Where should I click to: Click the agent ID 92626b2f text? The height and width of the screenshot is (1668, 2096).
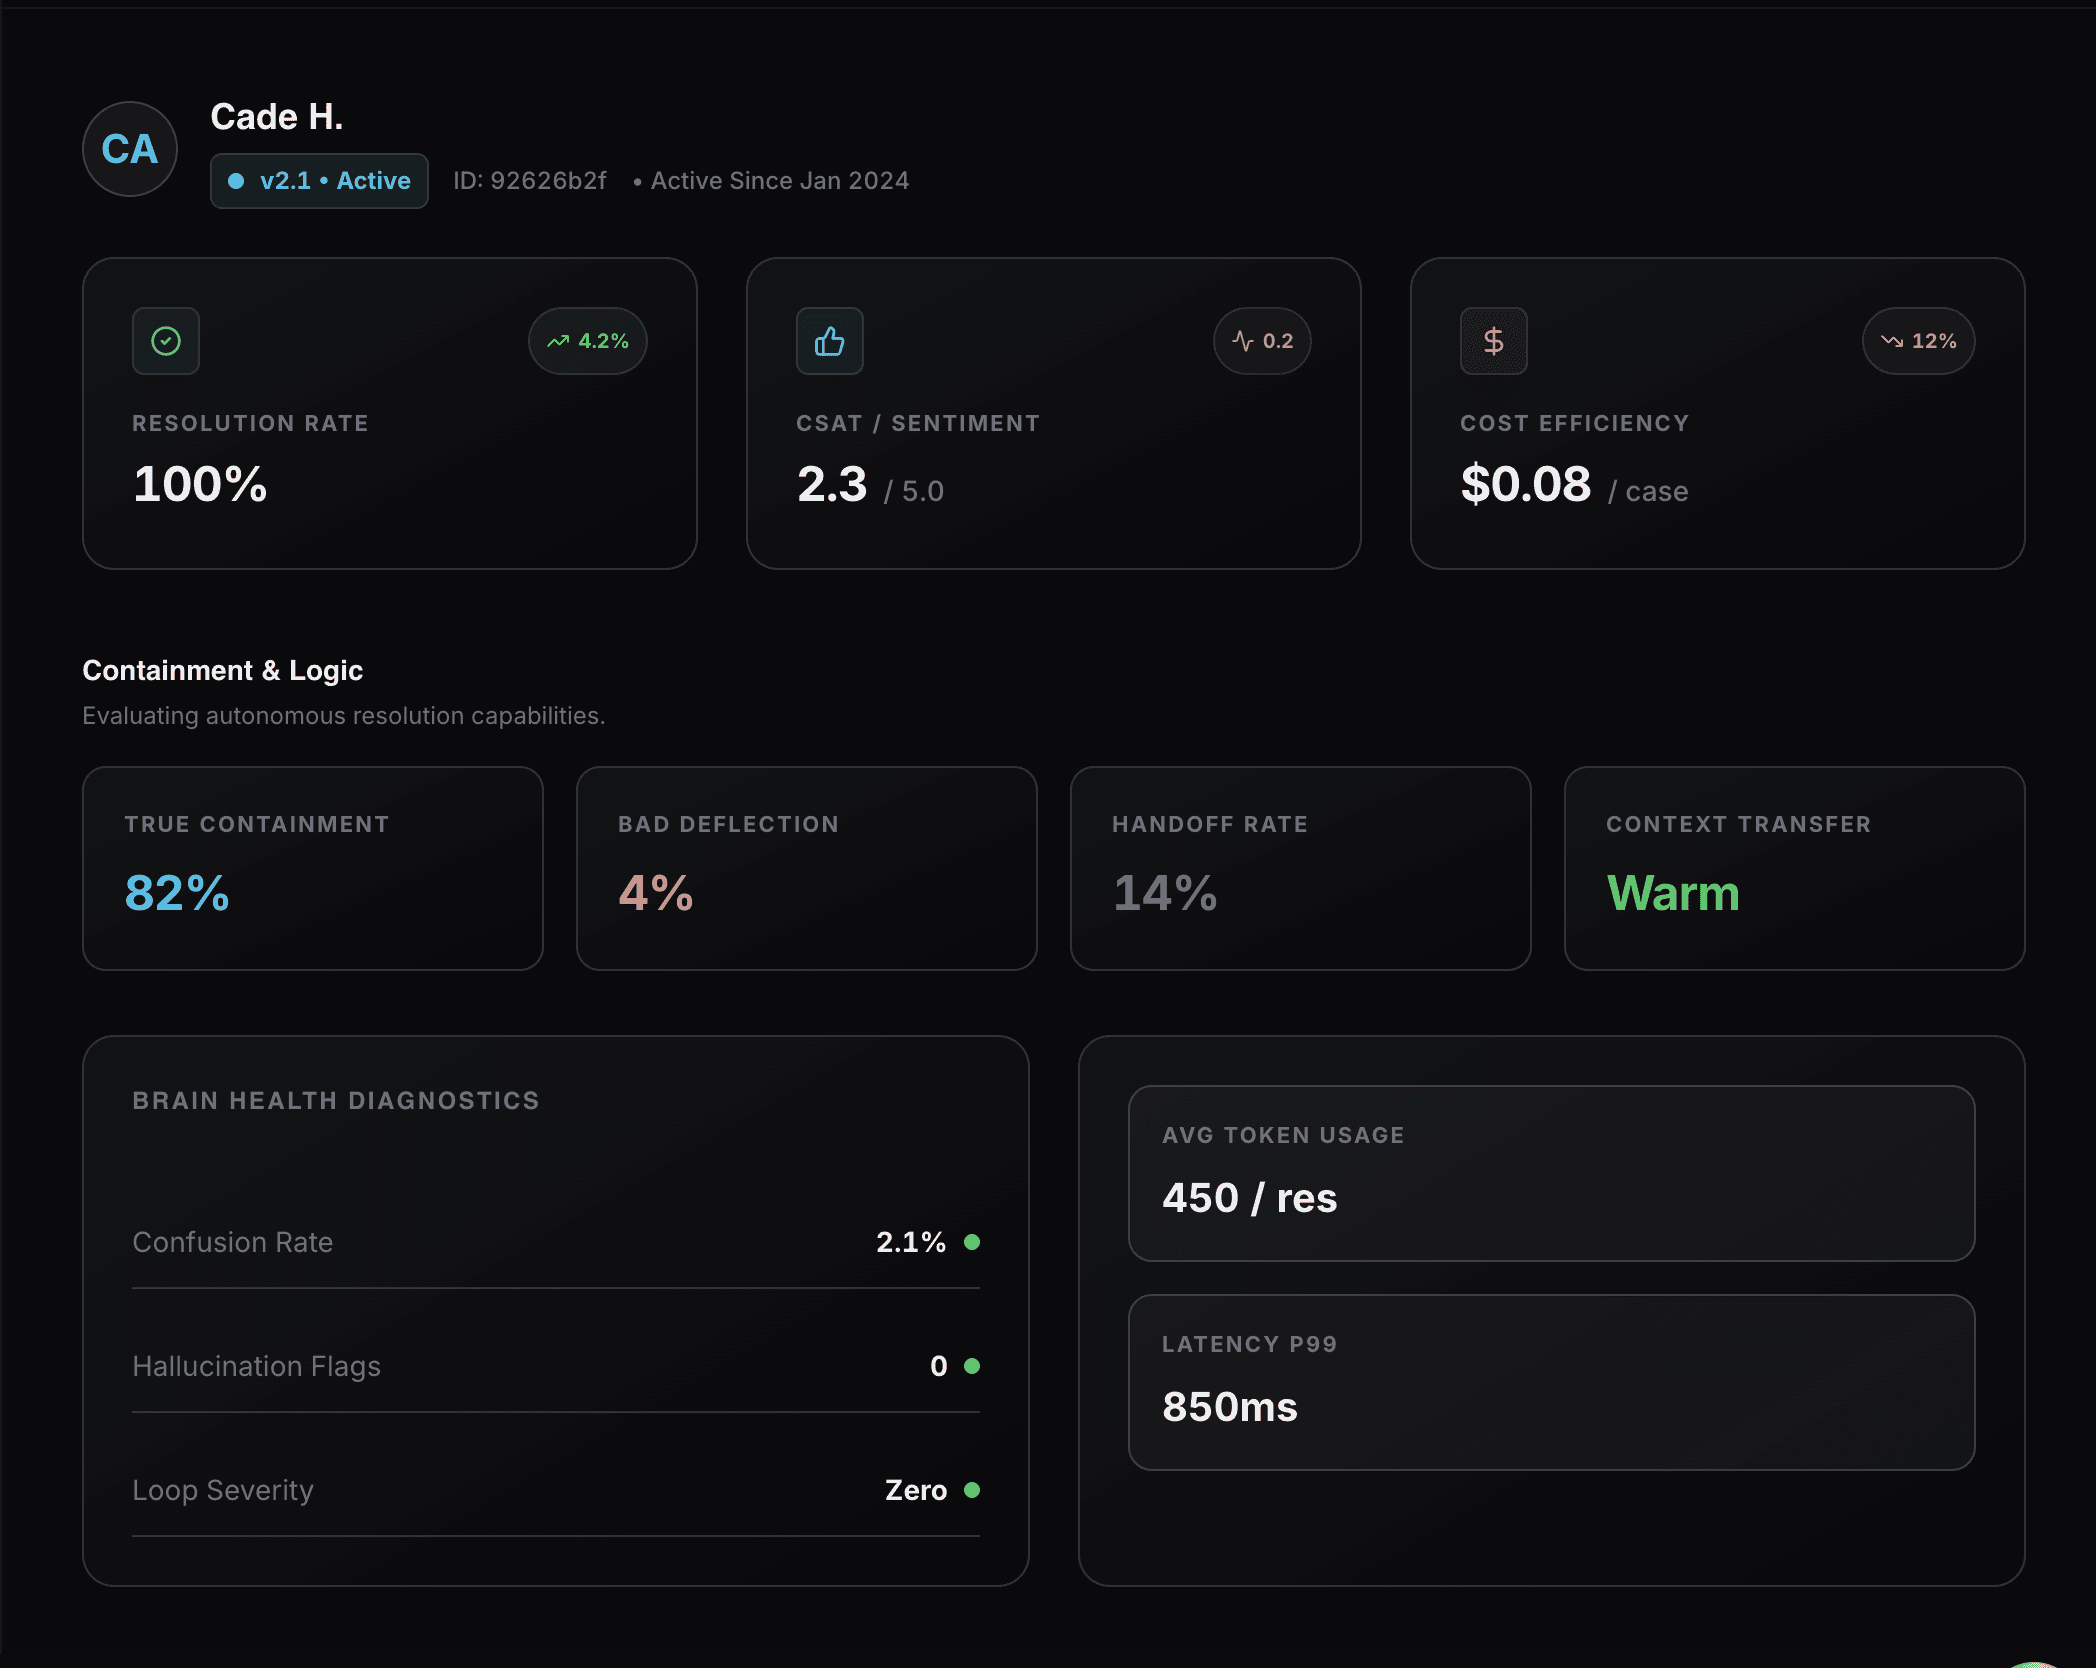click(529, 181)
